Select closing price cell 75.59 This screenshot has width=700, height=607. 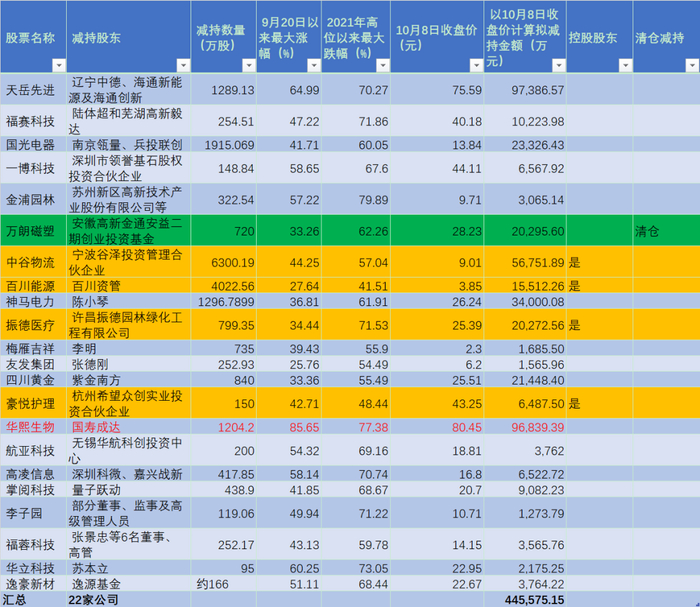[x=437, y=89]
